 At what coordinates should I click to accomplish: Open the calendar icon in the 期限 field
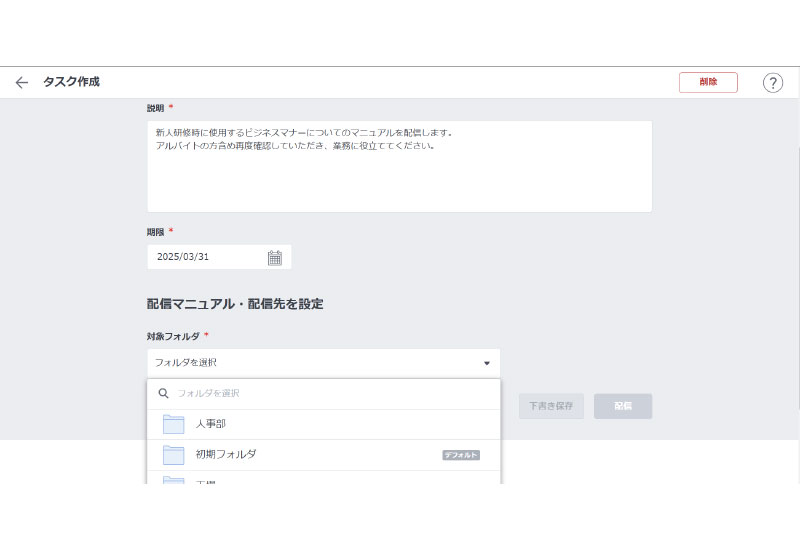coord(274,257)
